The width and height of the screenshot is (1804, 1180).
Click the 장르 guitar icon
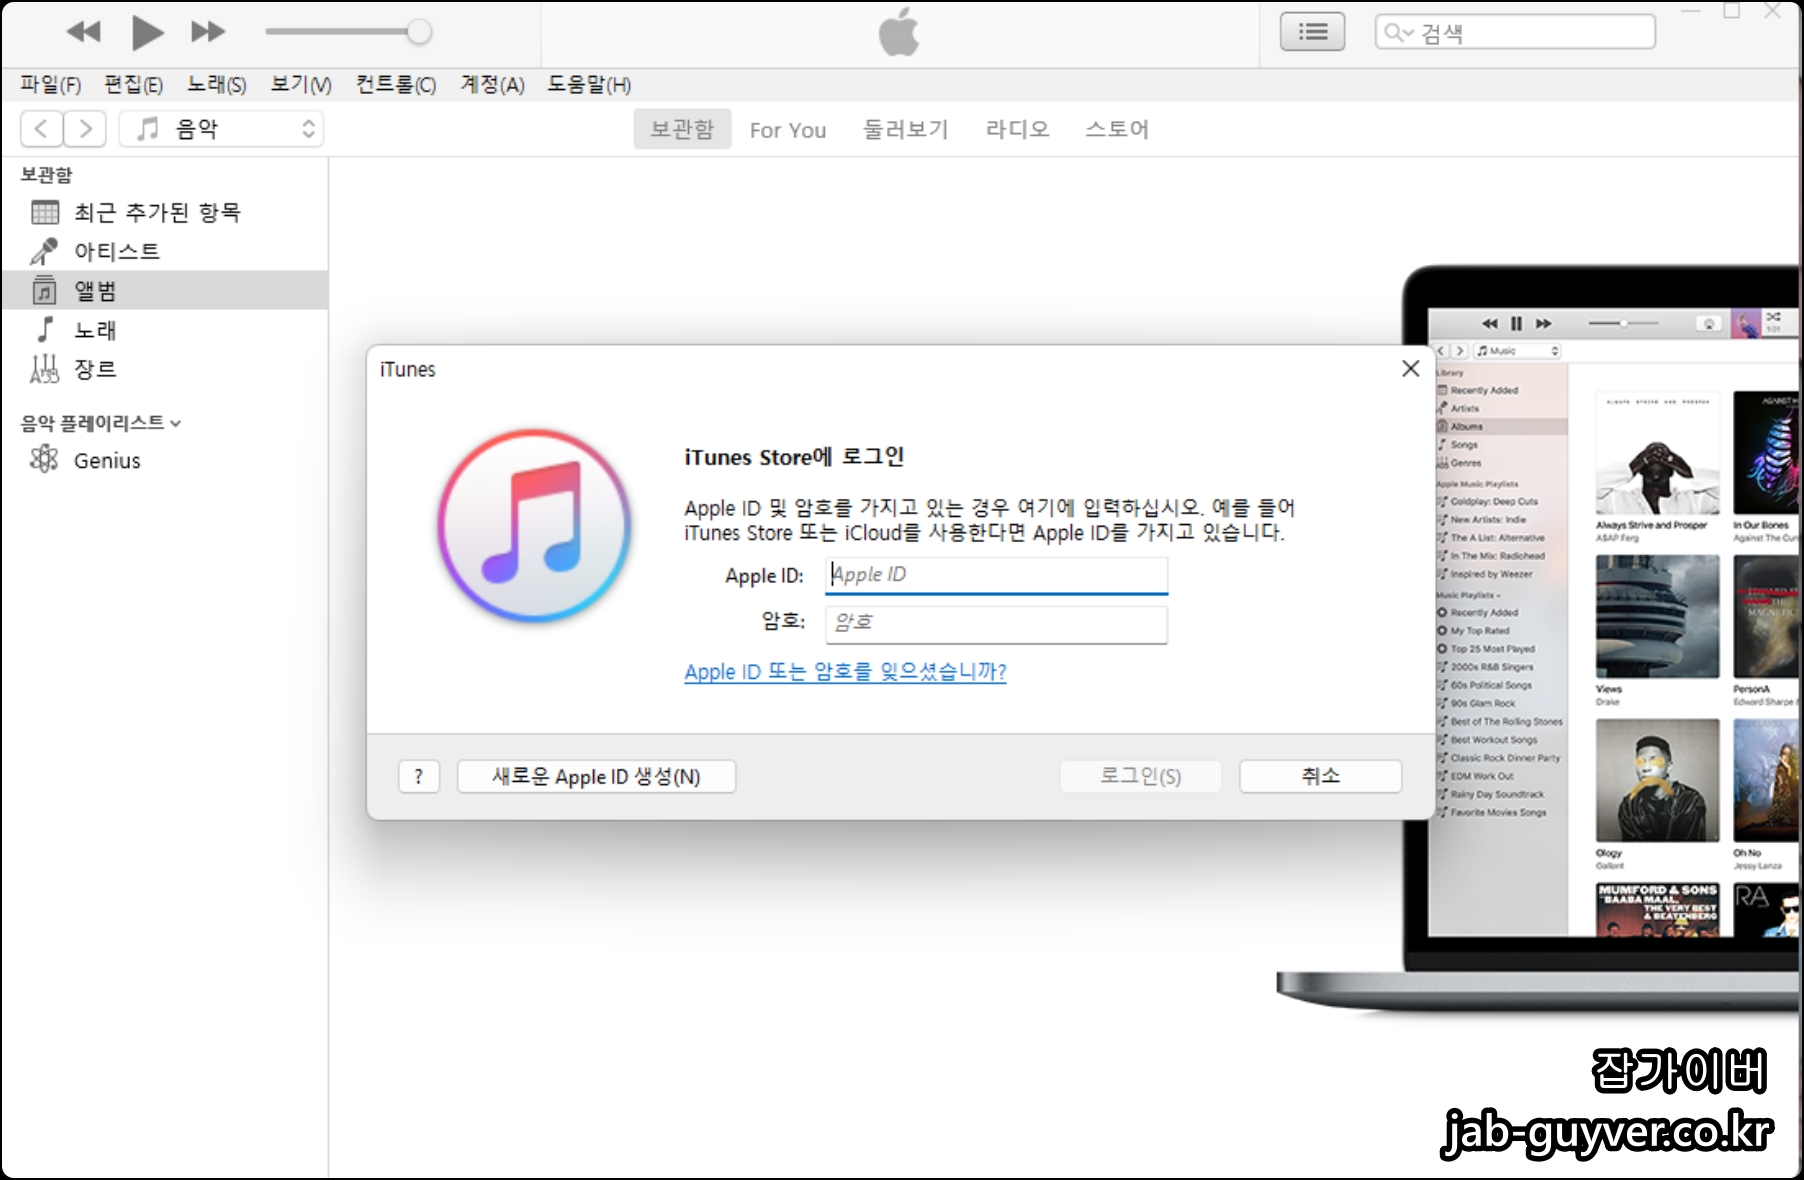[44, 369]
